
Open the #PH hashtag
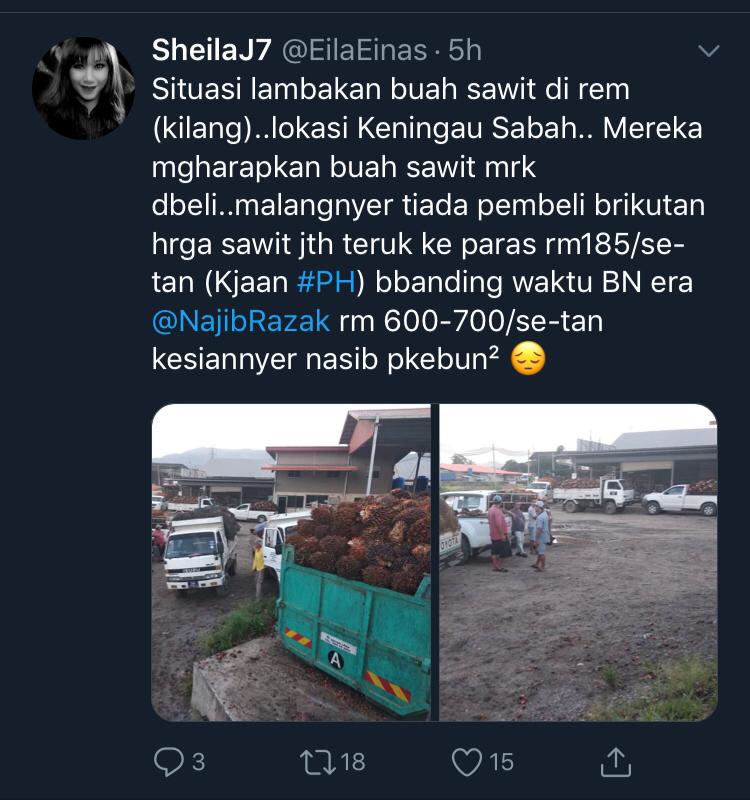[x=326, y=282]
